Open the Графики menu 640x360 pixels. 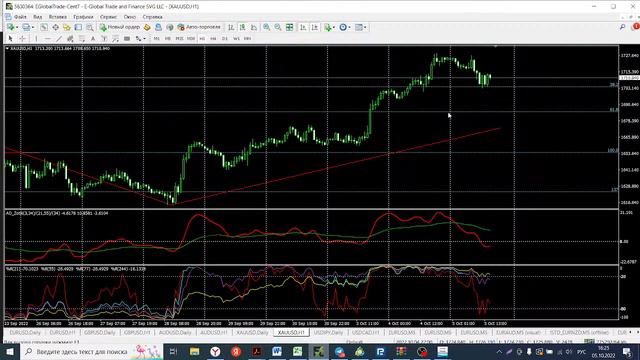tap(83, 17)
